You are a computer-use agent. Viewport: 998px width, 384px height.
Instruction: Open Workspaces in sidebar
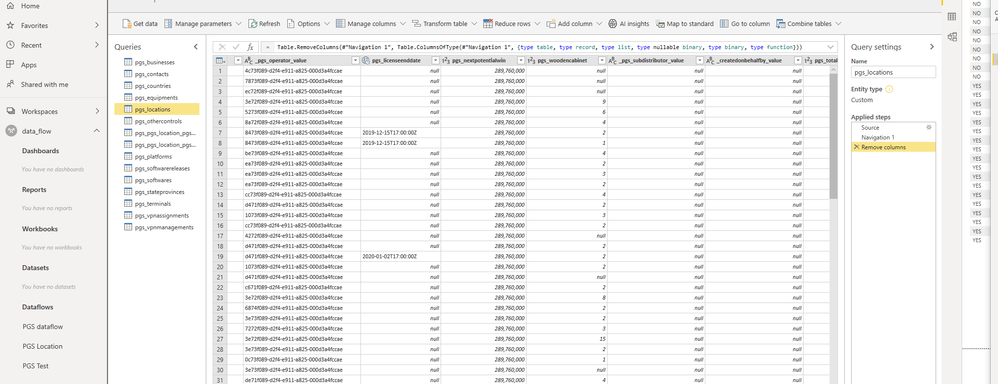[53, 111]
